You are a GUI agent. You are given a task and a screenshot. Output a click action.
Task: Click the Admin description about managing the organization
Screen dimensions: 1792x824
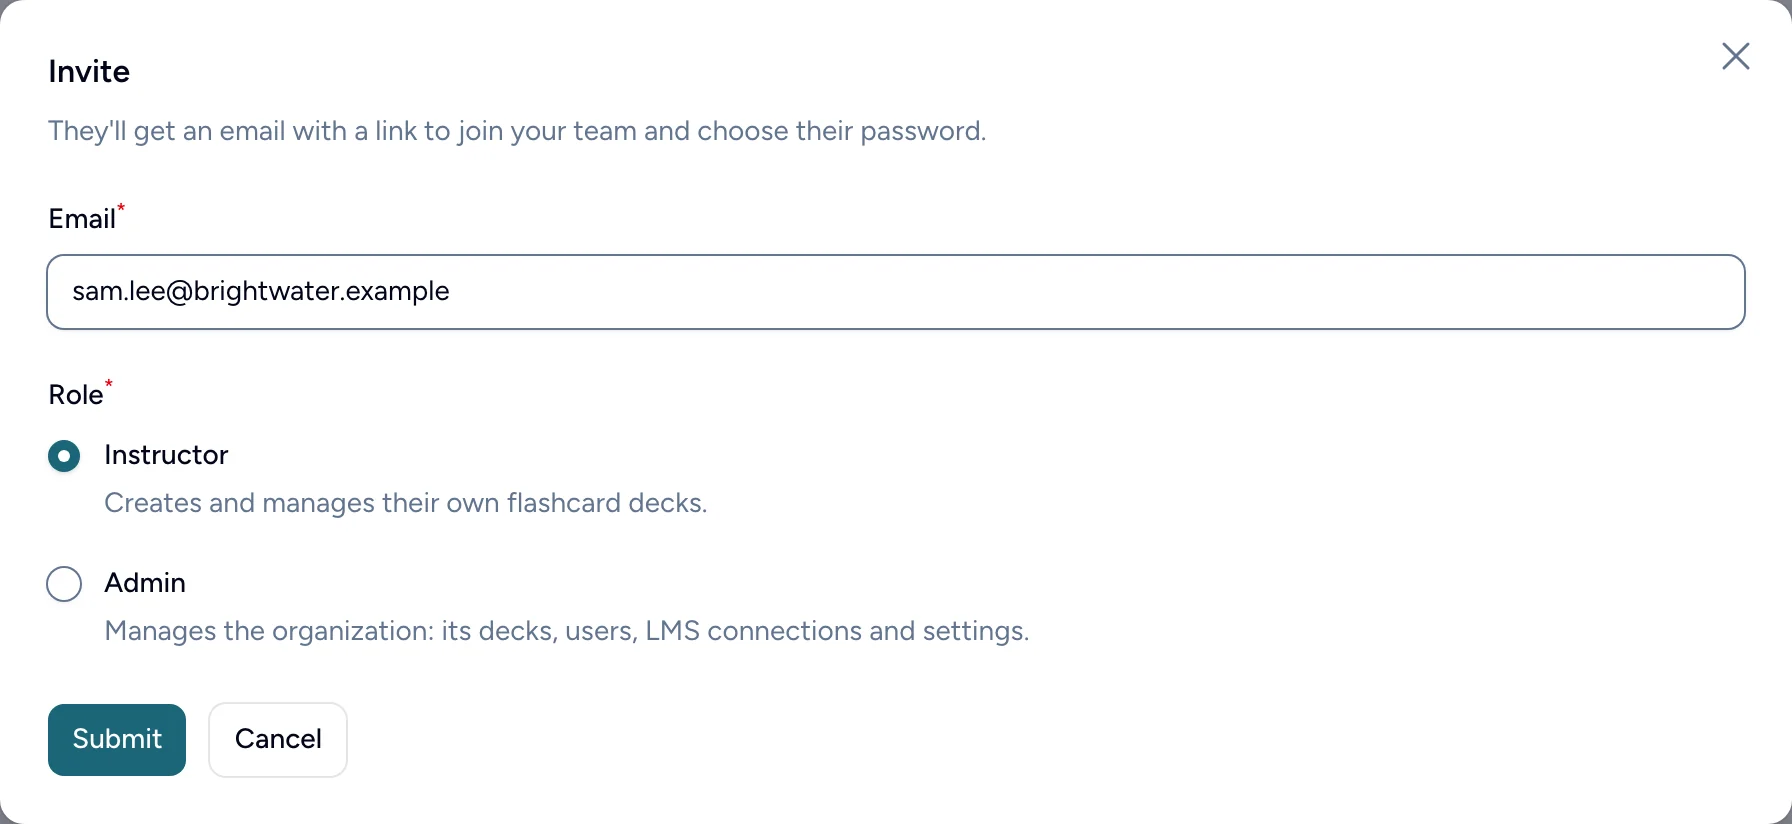567,631
